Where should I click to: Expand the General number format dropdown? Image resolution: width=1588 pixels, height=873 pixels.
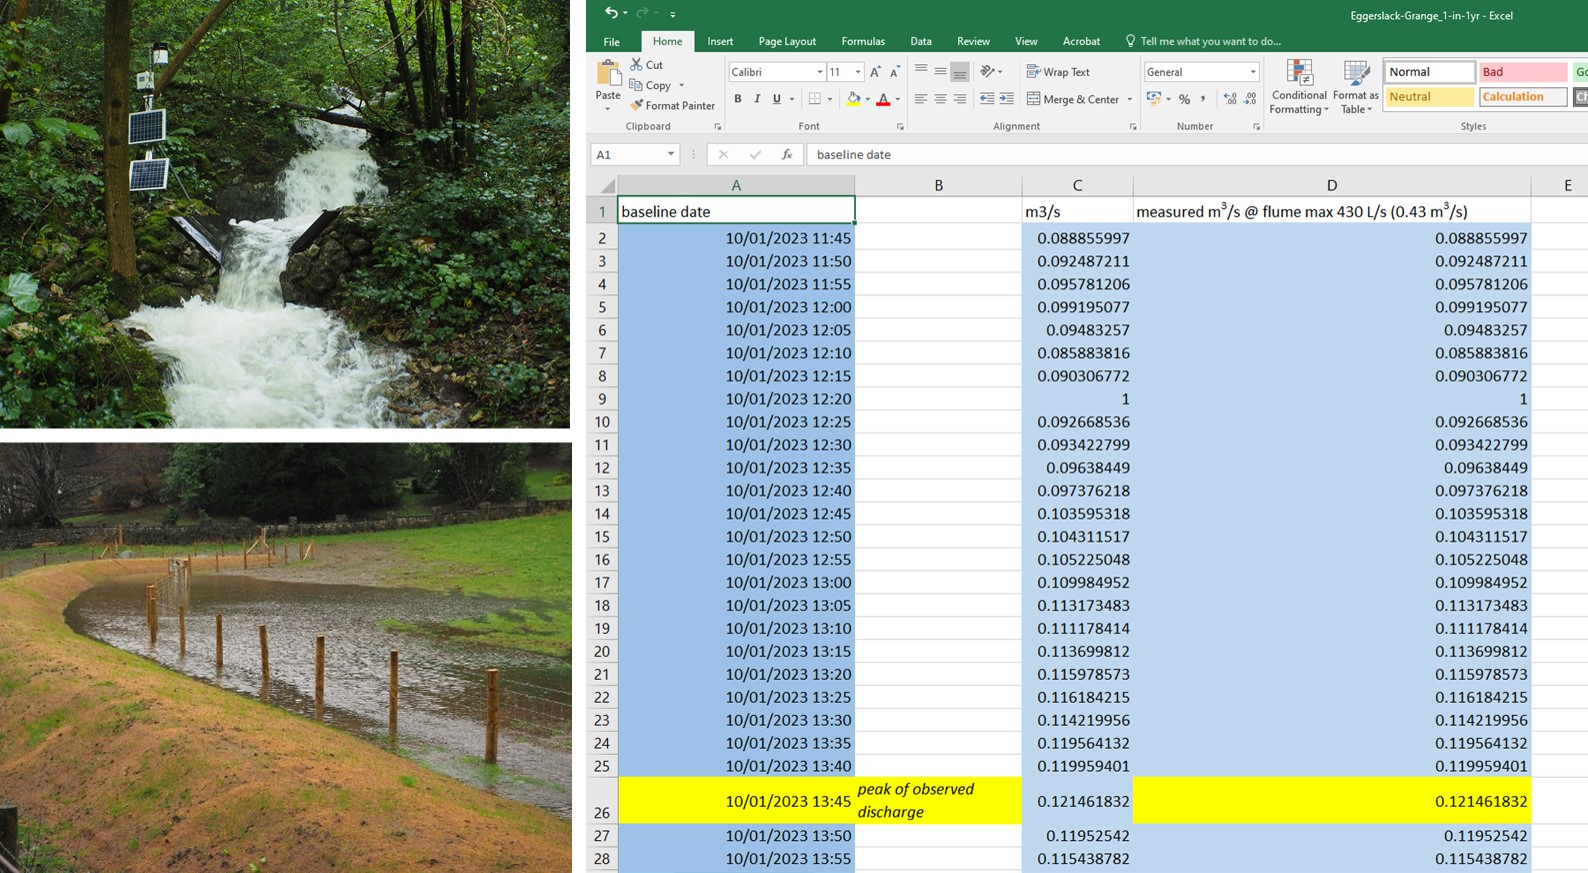coord(1252,72)
